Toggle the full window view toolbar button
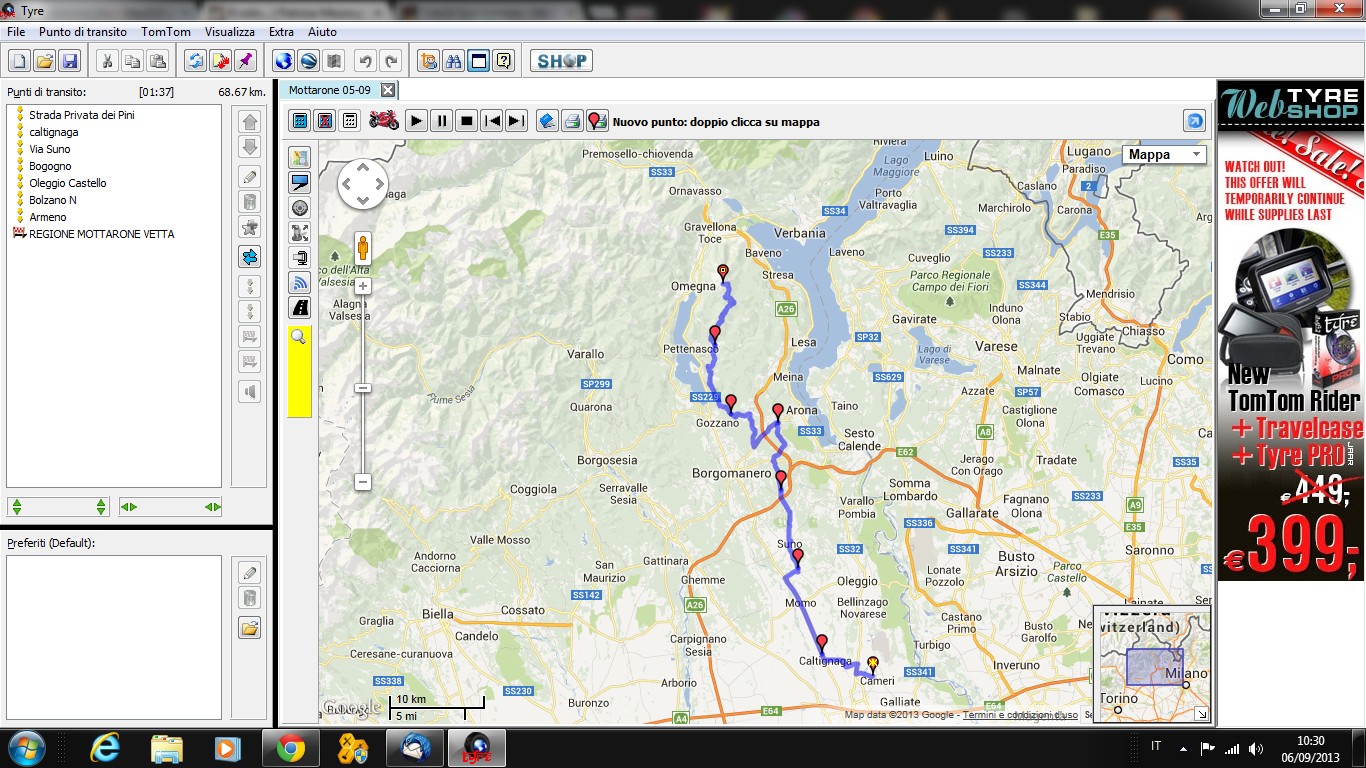Image resolution: width=1366 pixels, height=768 pixels. tap(479, 61)
